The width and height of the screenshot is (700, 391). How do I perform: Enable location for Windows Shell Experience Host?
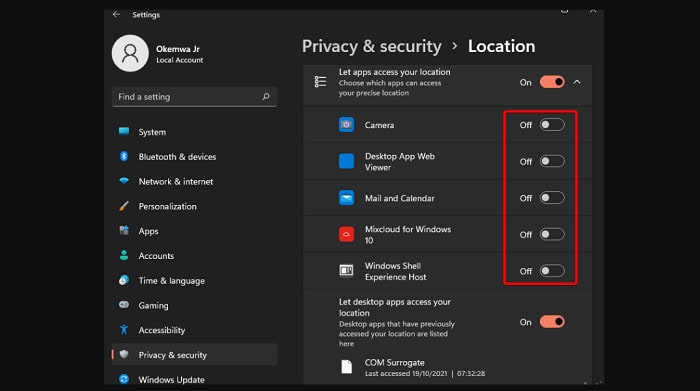552,271
